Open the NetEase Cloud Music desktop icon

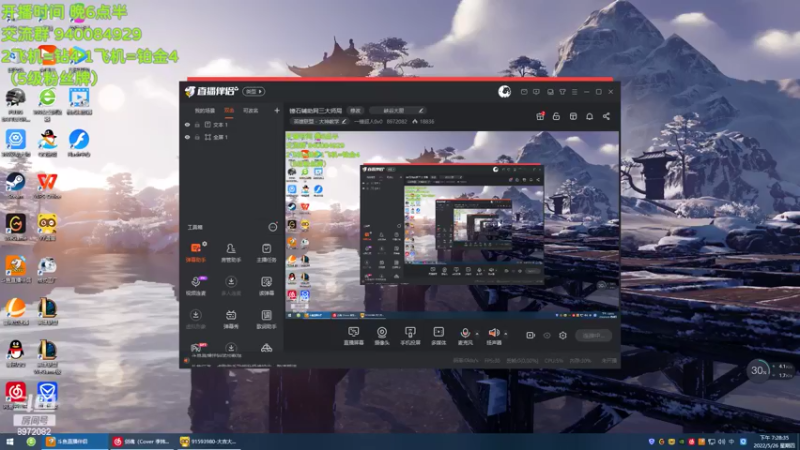[16, 395]
